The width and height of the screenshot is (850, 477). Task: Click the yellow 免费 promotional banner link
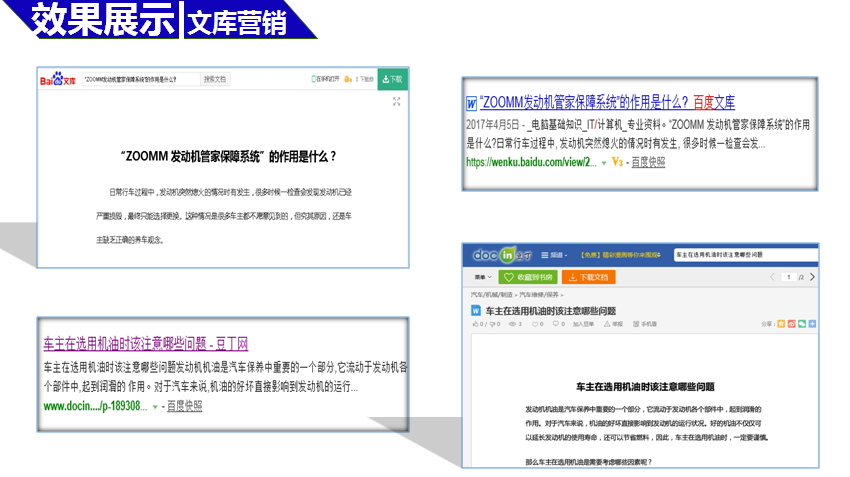[x=621, y=255]
